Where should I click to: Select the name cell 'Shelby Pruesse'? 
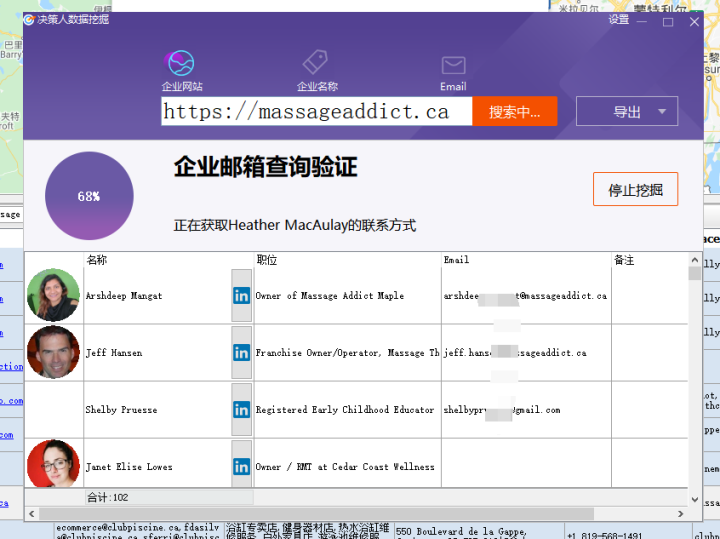[x=158, y=410]
